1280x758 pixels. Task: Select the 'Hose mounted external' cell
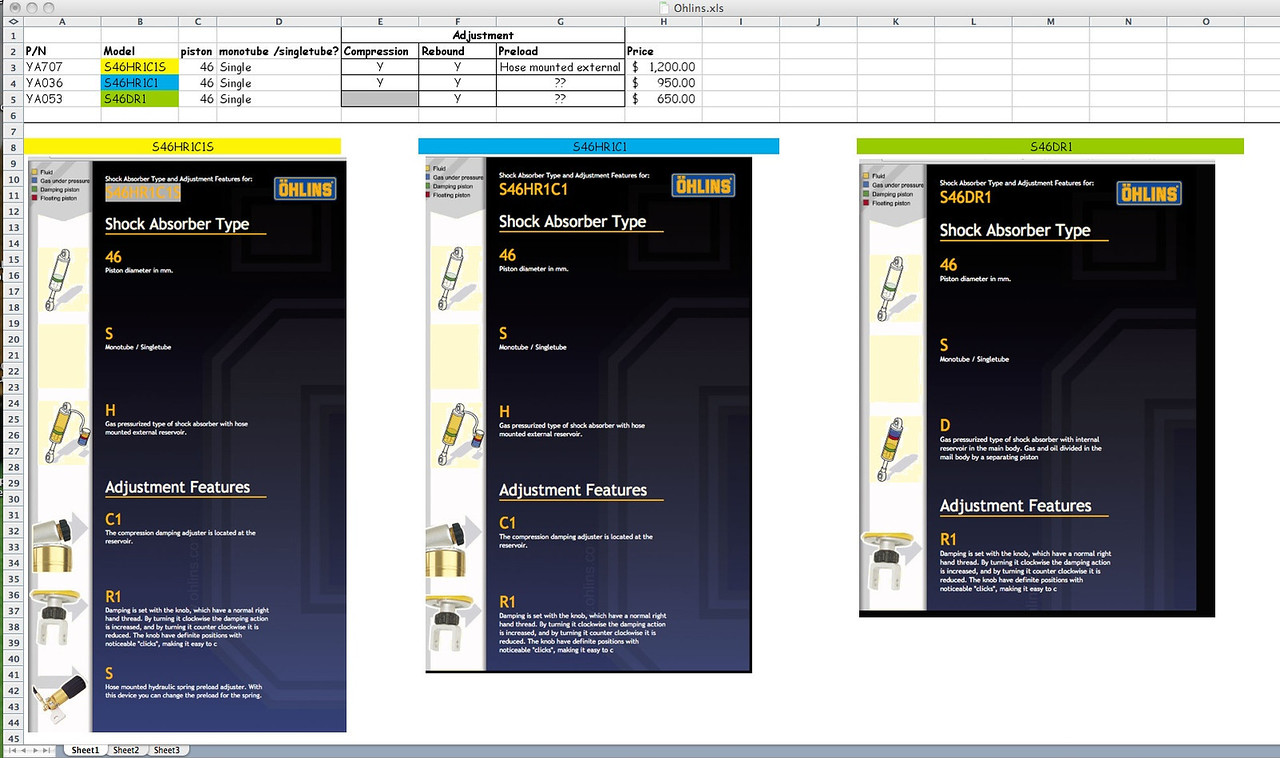(x=560, y=67)
